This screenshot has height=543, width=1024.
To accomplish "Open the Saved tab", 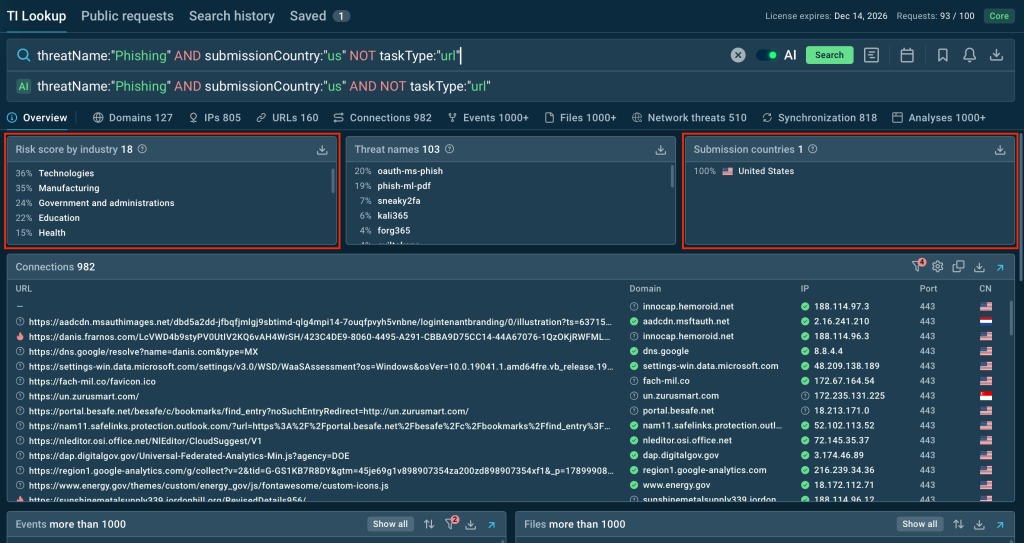I will pos(319,16).
